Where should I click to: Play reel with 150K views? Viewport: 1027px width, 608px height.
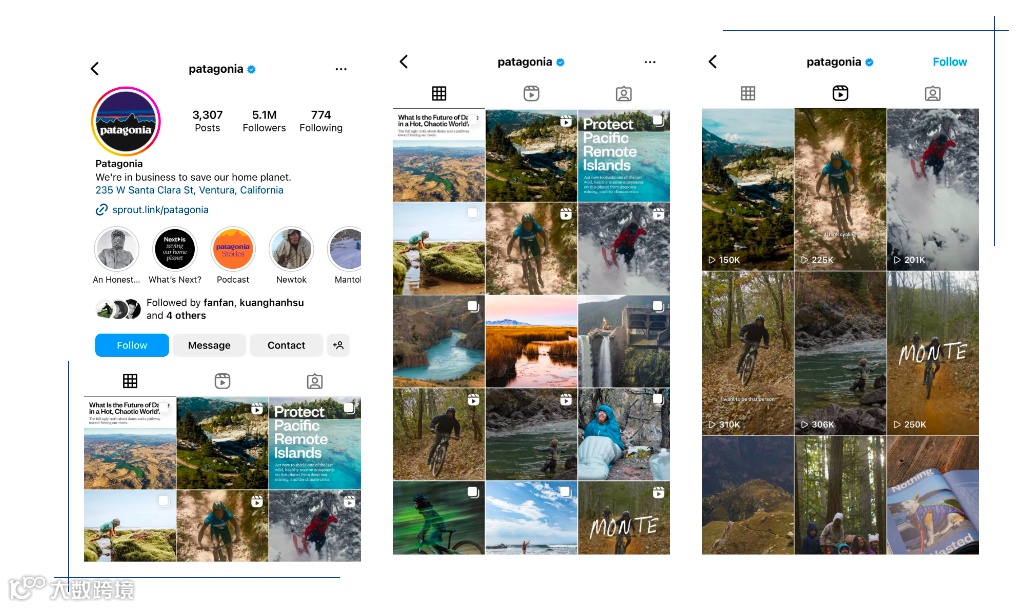click(x=748, y=189)
